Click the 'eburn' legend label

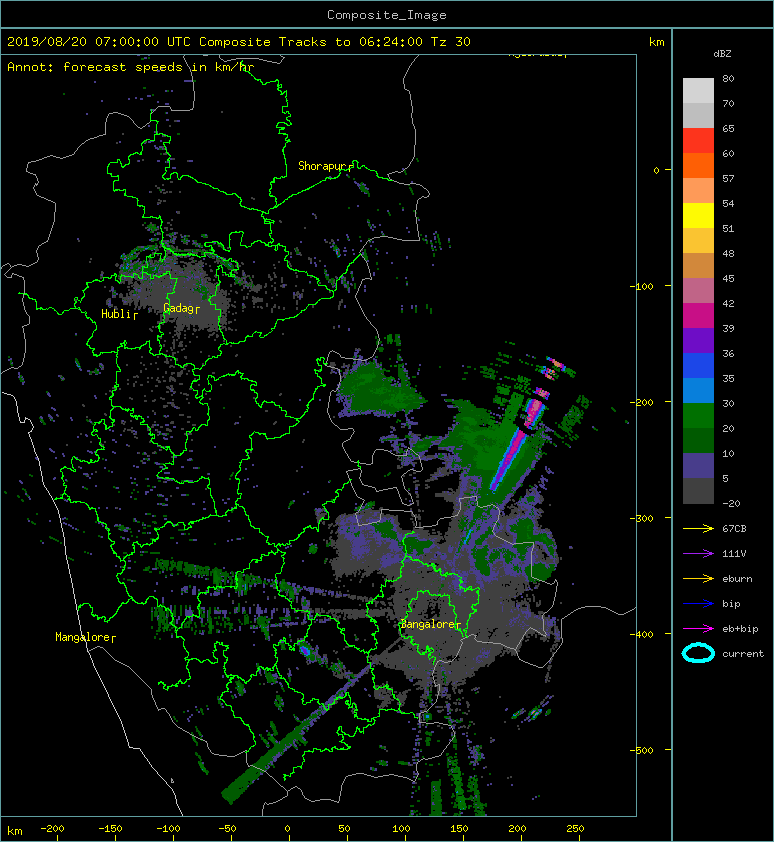[x=737, y=579]
